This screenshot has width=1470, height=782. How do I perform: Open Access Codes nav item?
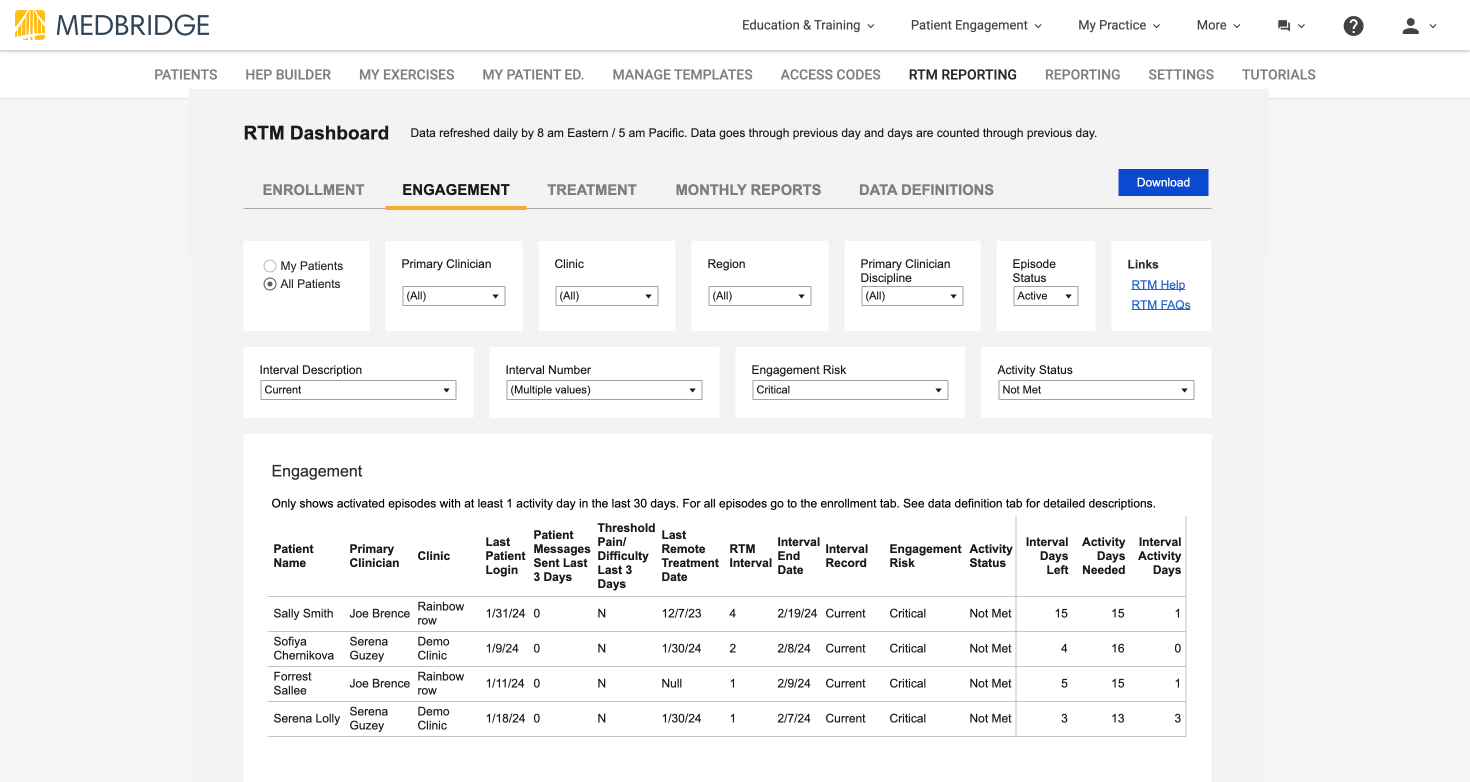[831, 75]
